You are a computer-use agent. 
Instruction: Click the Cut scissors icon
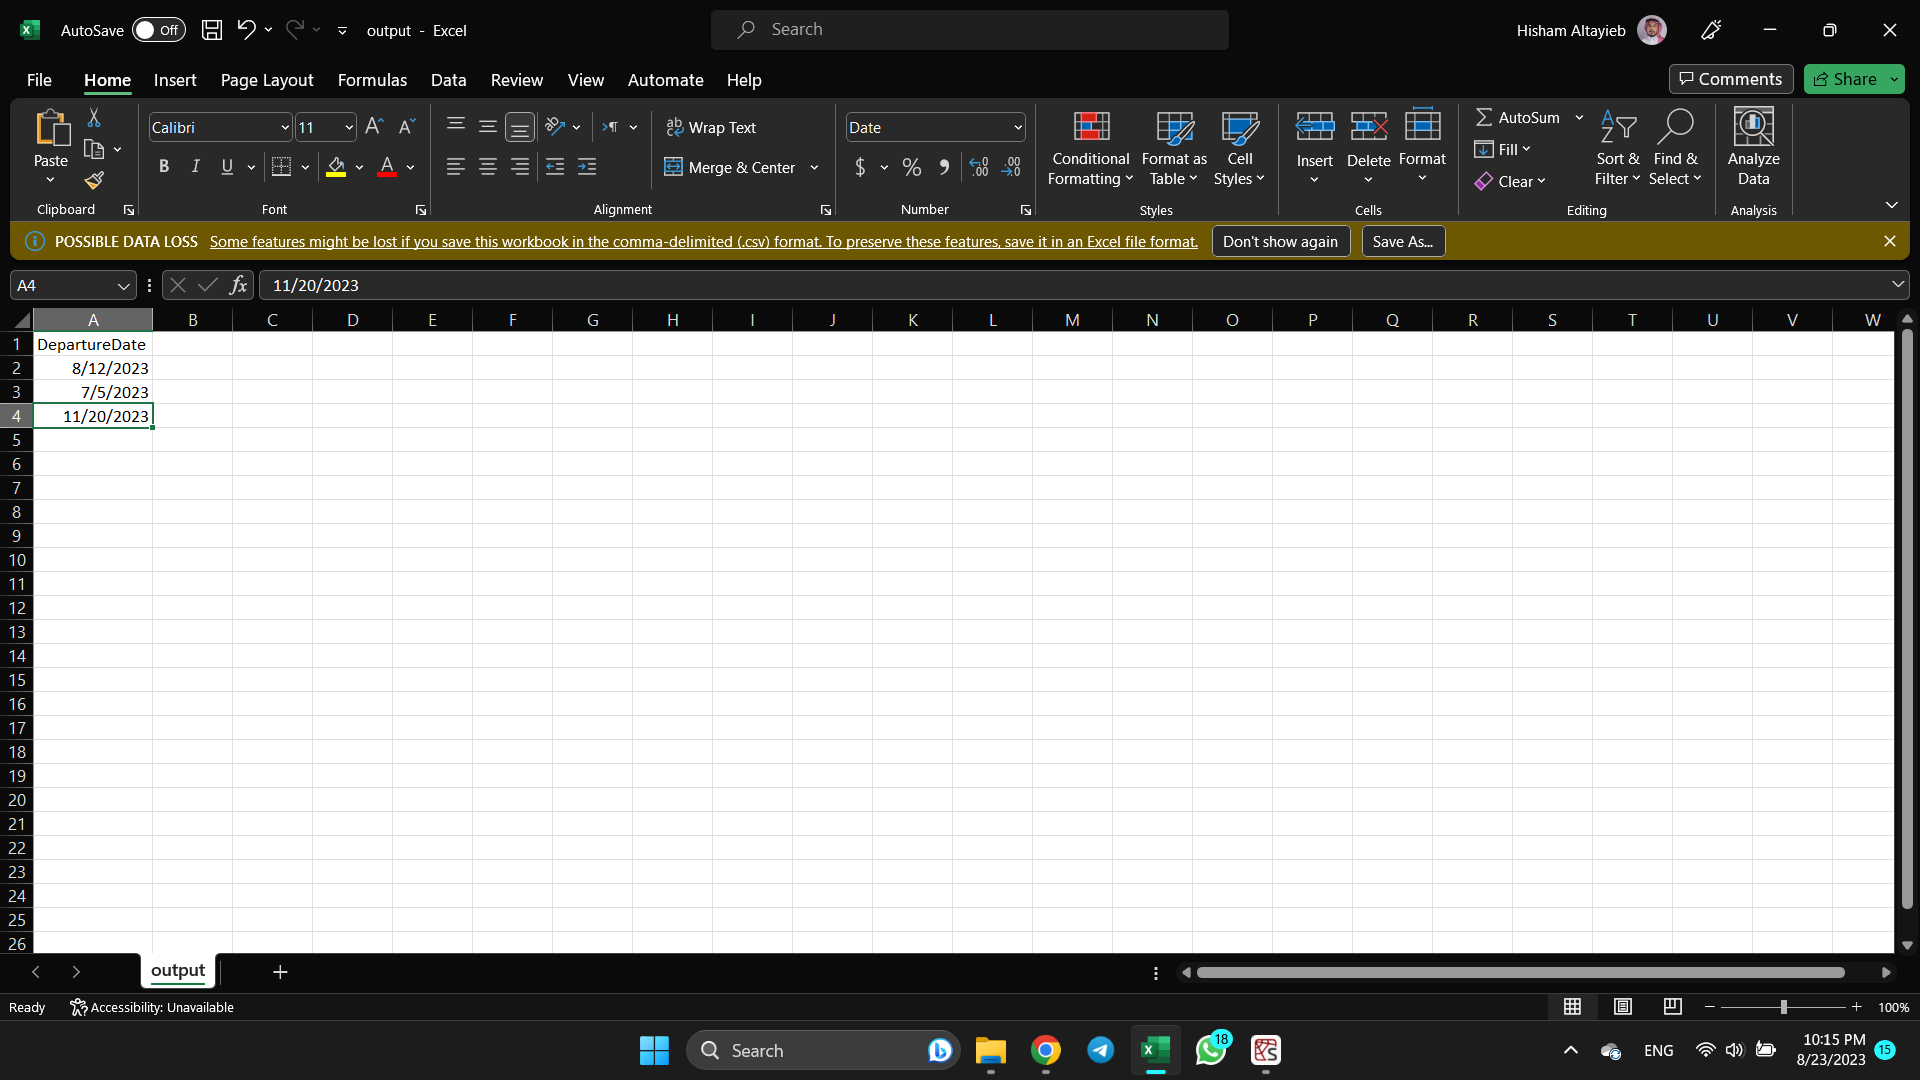pos(94,118)
